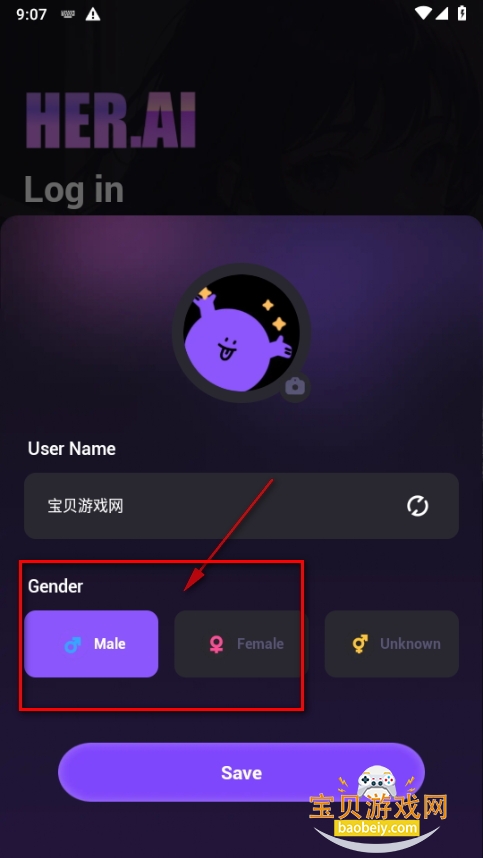Open the warning notification icon
Viewport: 483px width, 858px height.
tap(93, 14)
